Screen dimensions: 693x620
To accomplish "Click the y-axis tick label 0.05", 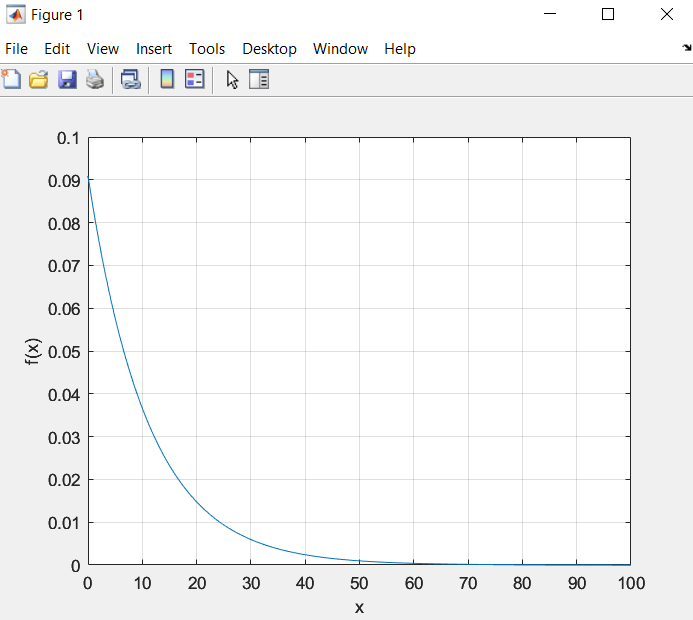I will pyautogui.click(x=64, y=352).
